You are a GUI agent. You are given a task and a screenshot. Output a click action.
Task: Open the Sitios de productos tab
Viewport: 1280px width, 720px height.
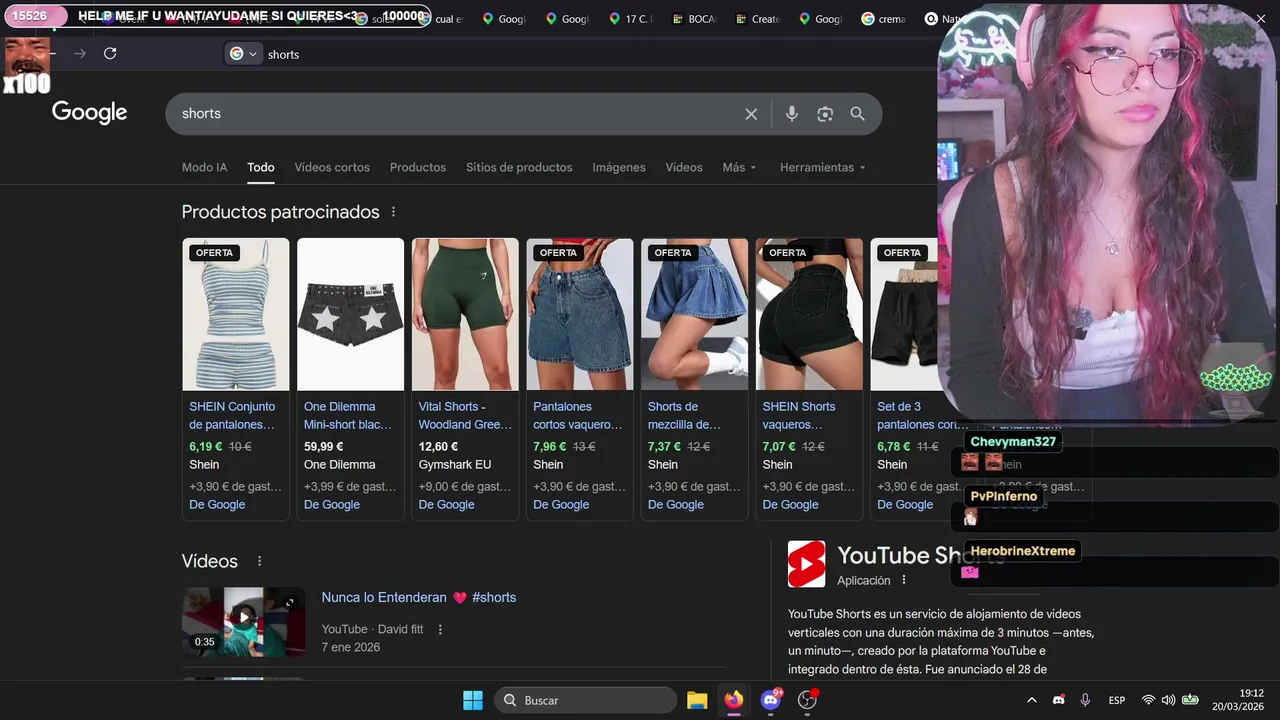tap(519, 167)
